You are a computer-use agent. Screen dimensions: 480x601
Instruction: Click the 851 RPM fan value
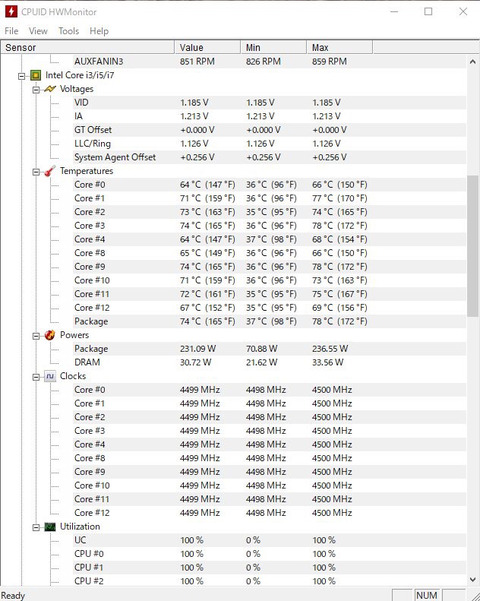tap(197, 61)
